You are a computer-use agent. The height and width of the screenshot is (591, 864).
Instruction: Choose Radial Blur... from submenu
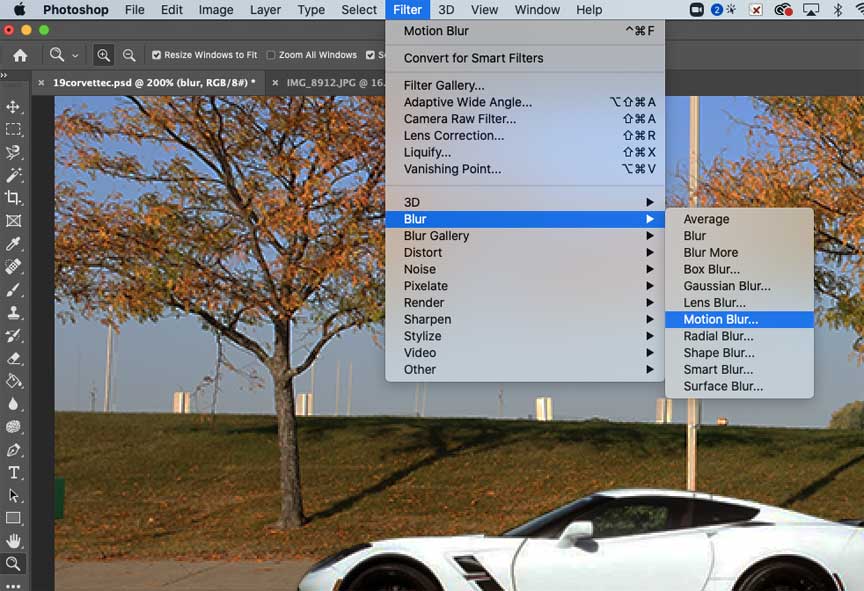click(739, 336)
